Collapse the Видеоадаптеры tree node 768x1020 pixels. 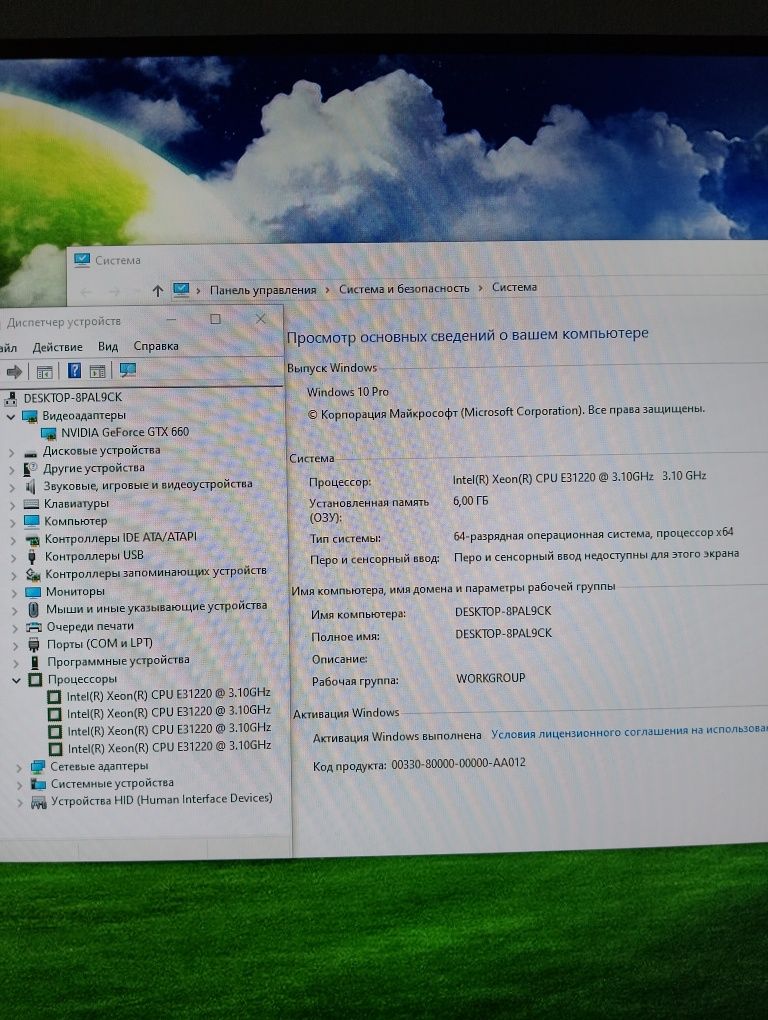(10, 416)
